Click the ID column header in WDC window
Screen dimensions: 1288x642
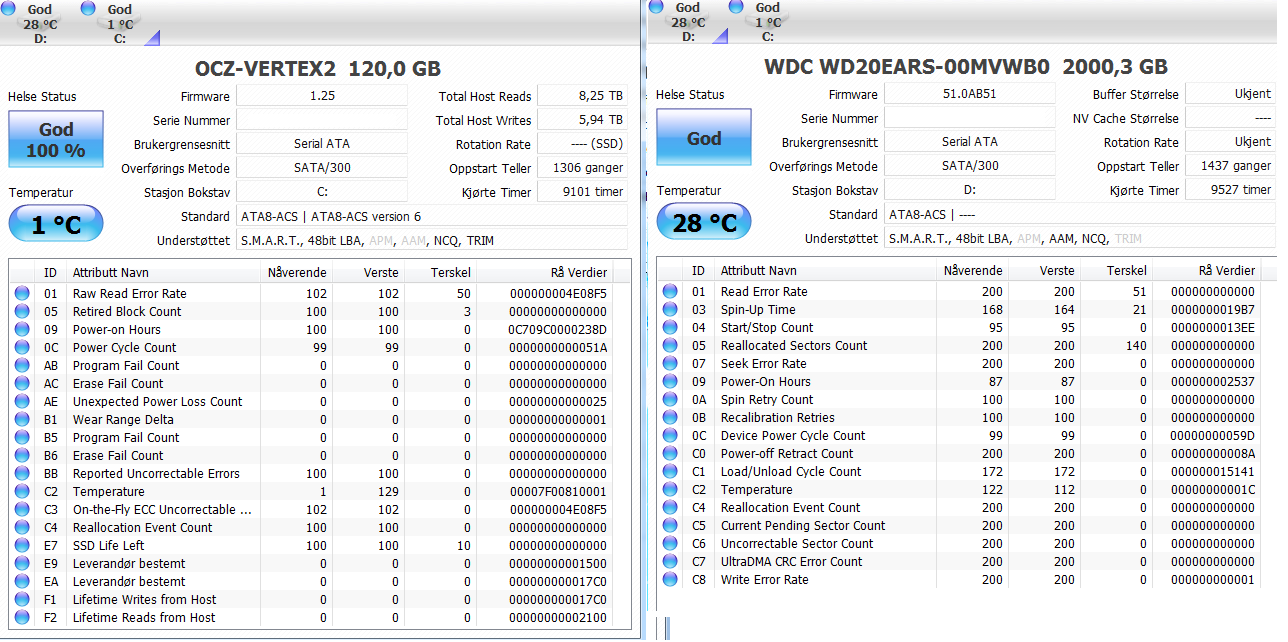click(698, 270)
